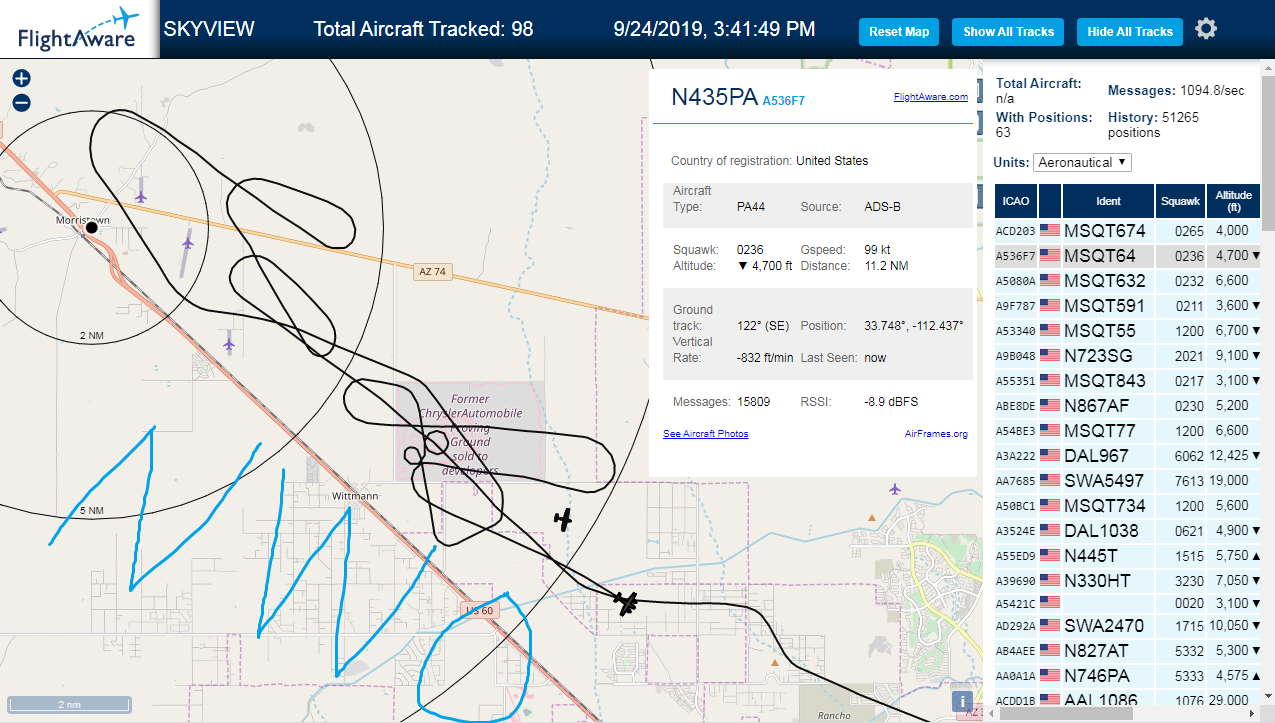Sort table by Altitude column header
This screenshot has width=1275, height=723.
click(1234, 201)
